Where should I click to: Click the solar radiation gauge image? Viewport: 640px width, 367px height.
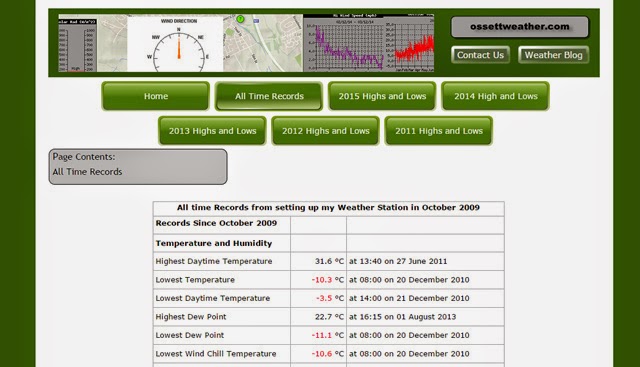pos(78,44)
